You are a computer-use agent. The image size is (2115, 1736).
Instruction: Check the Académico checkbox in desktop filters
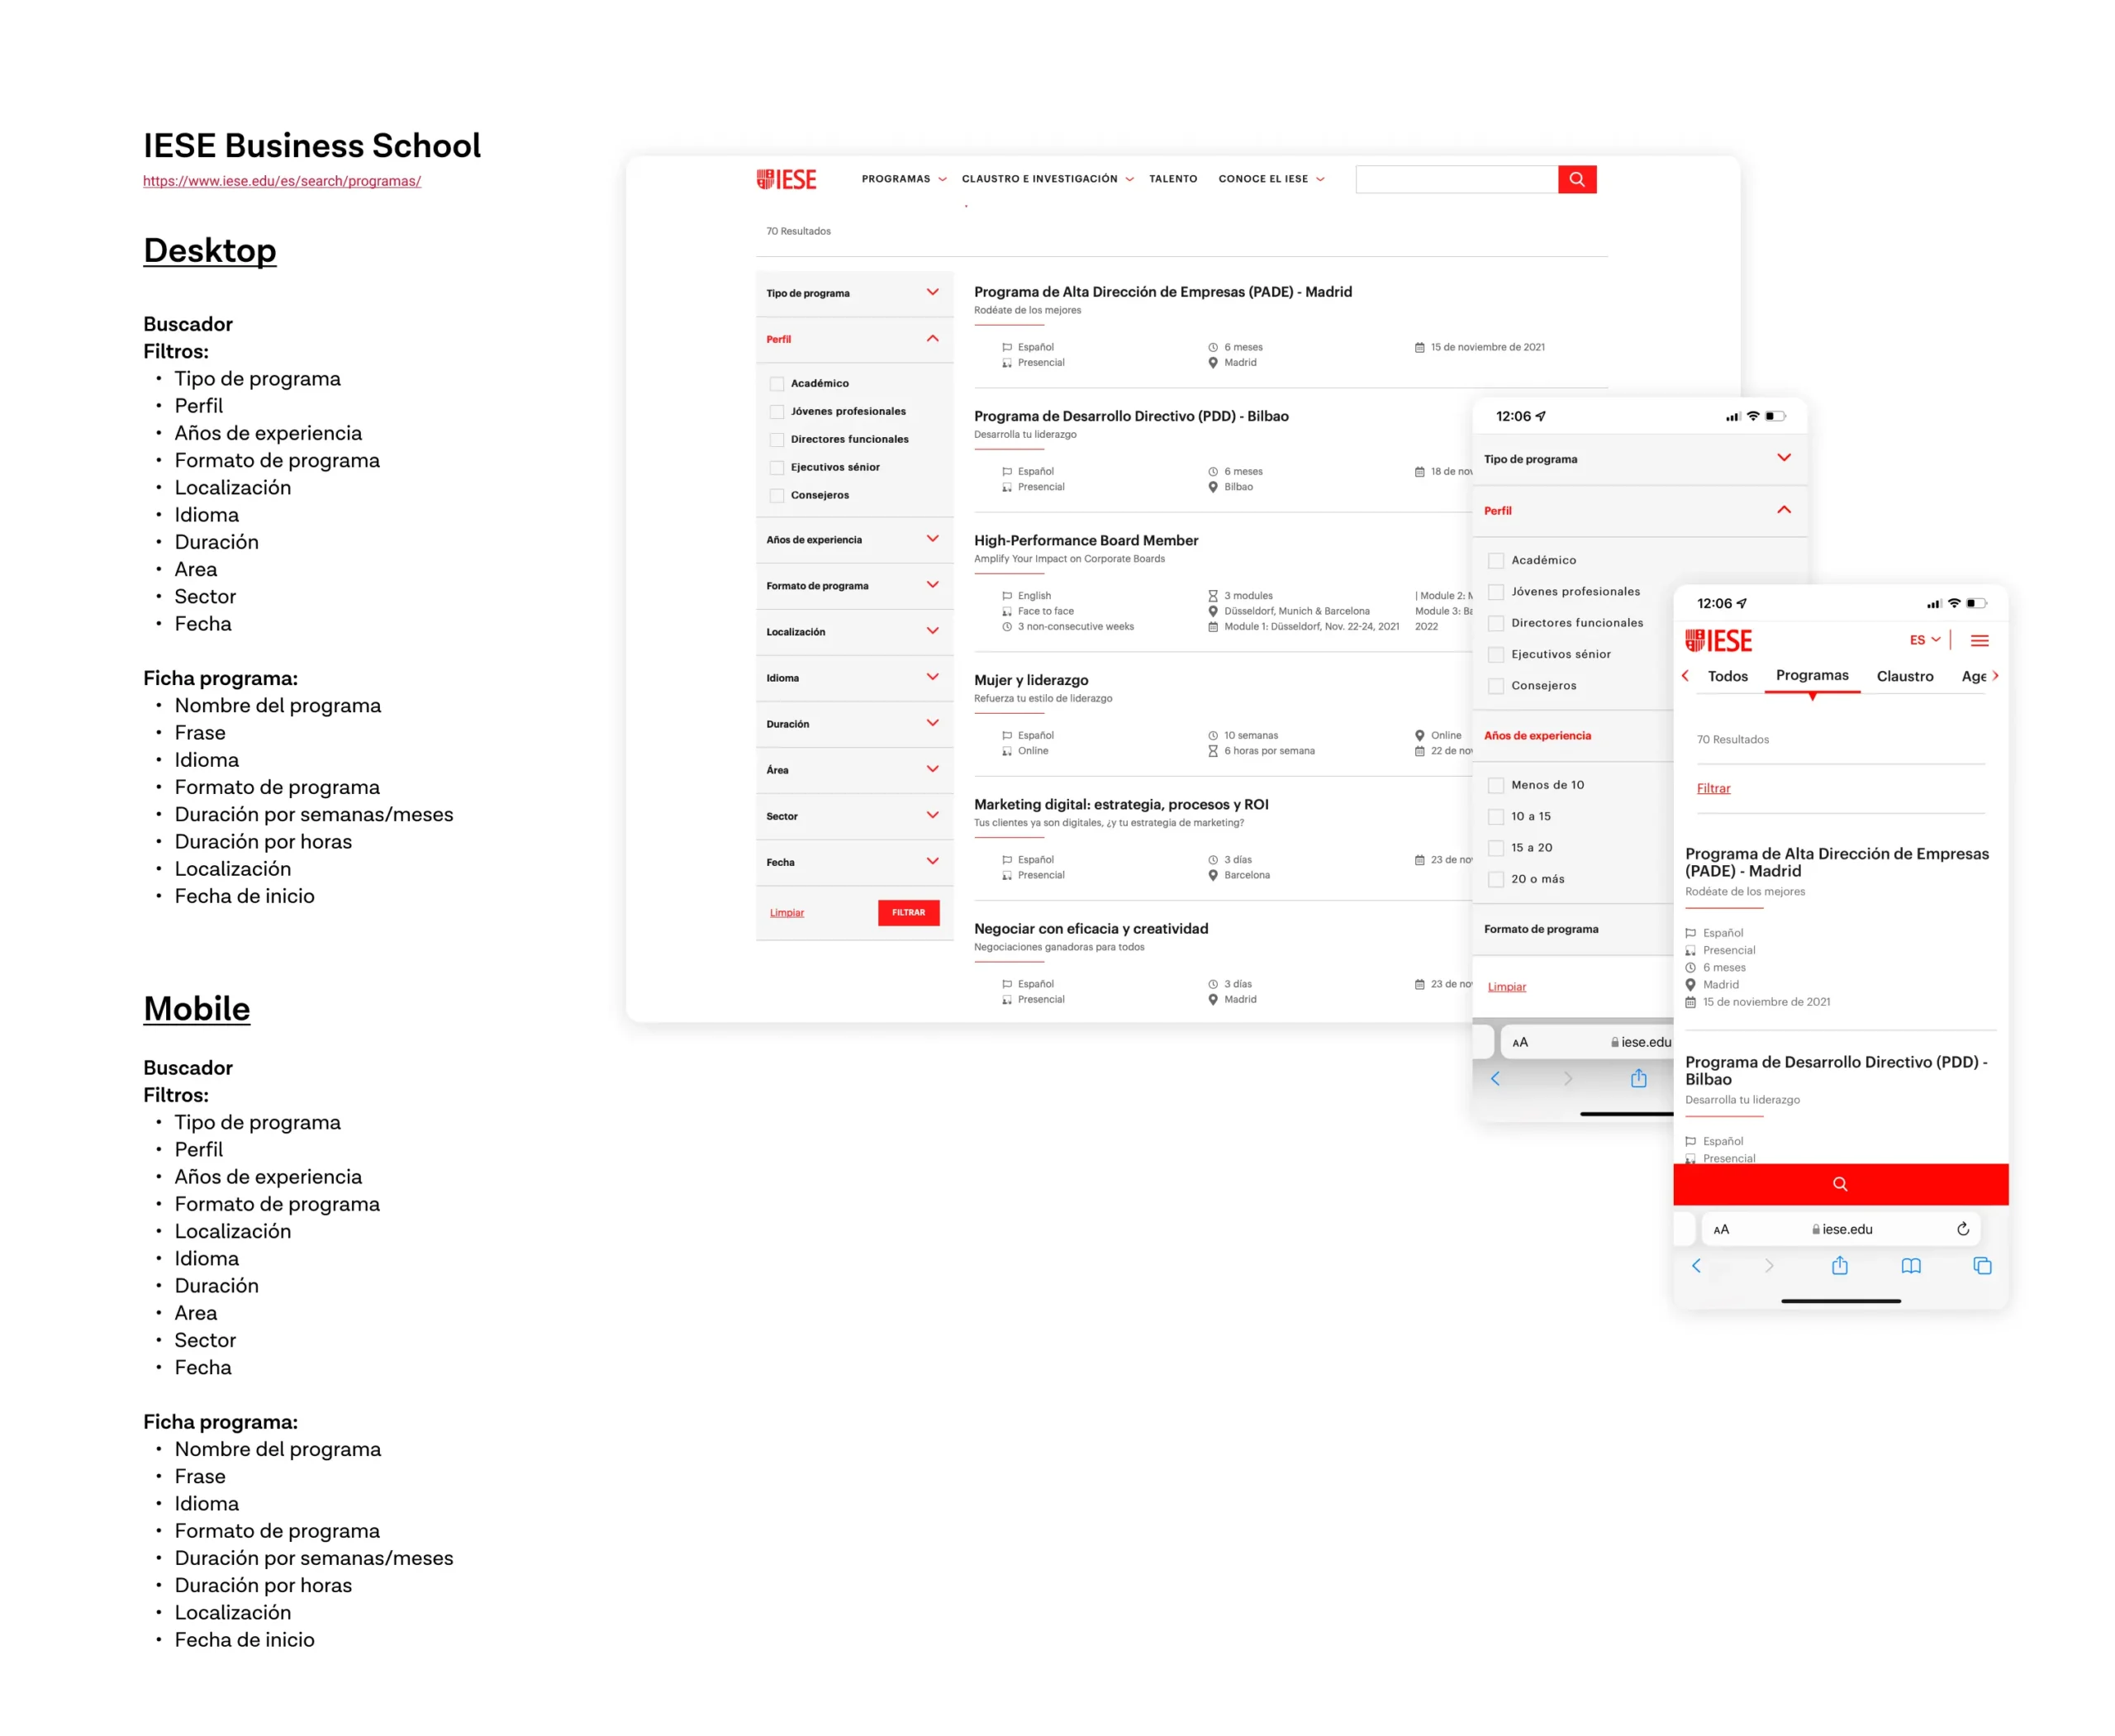(777, 384)
